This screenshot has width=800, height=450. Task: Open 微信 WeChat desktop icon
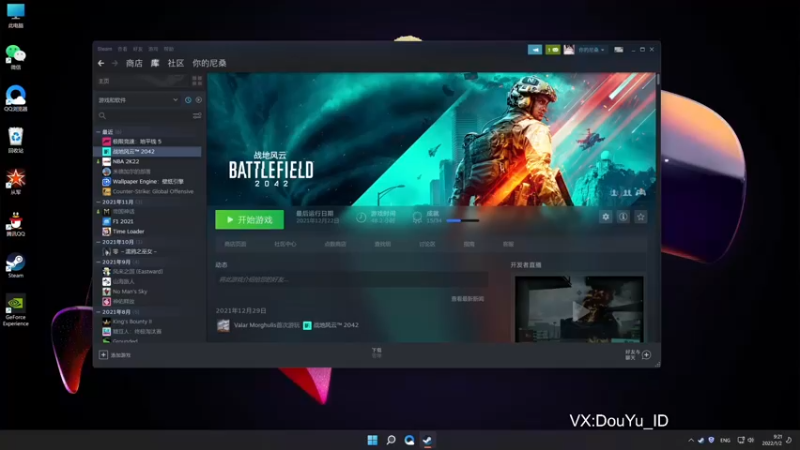[16, 57]
